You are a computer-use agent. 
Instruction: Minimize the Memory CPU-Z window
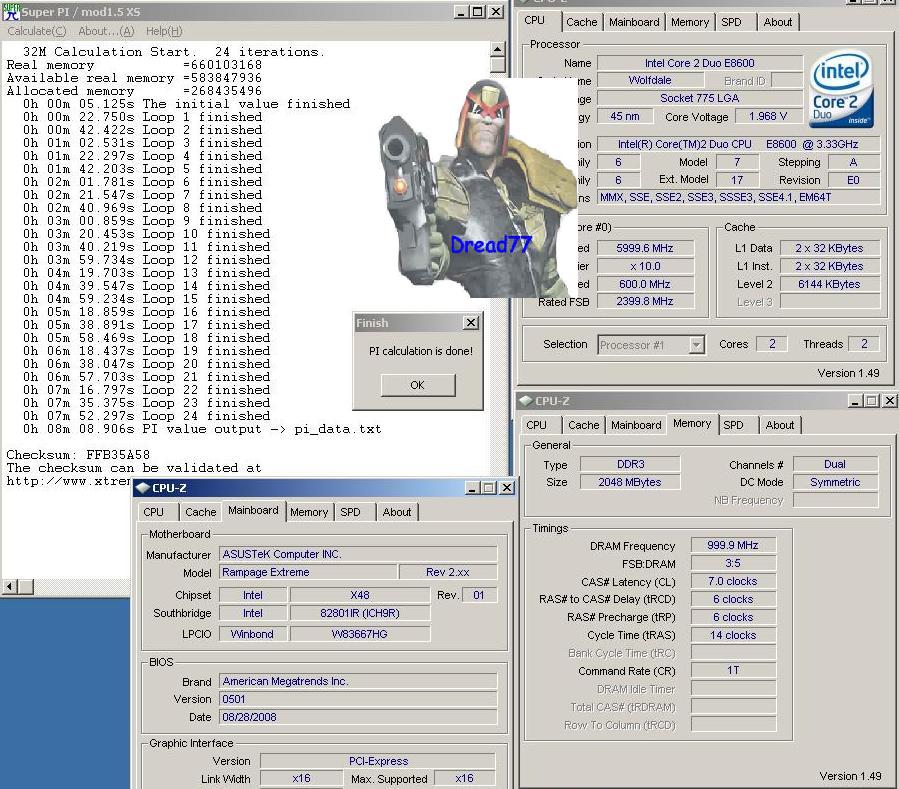[854, 401]
